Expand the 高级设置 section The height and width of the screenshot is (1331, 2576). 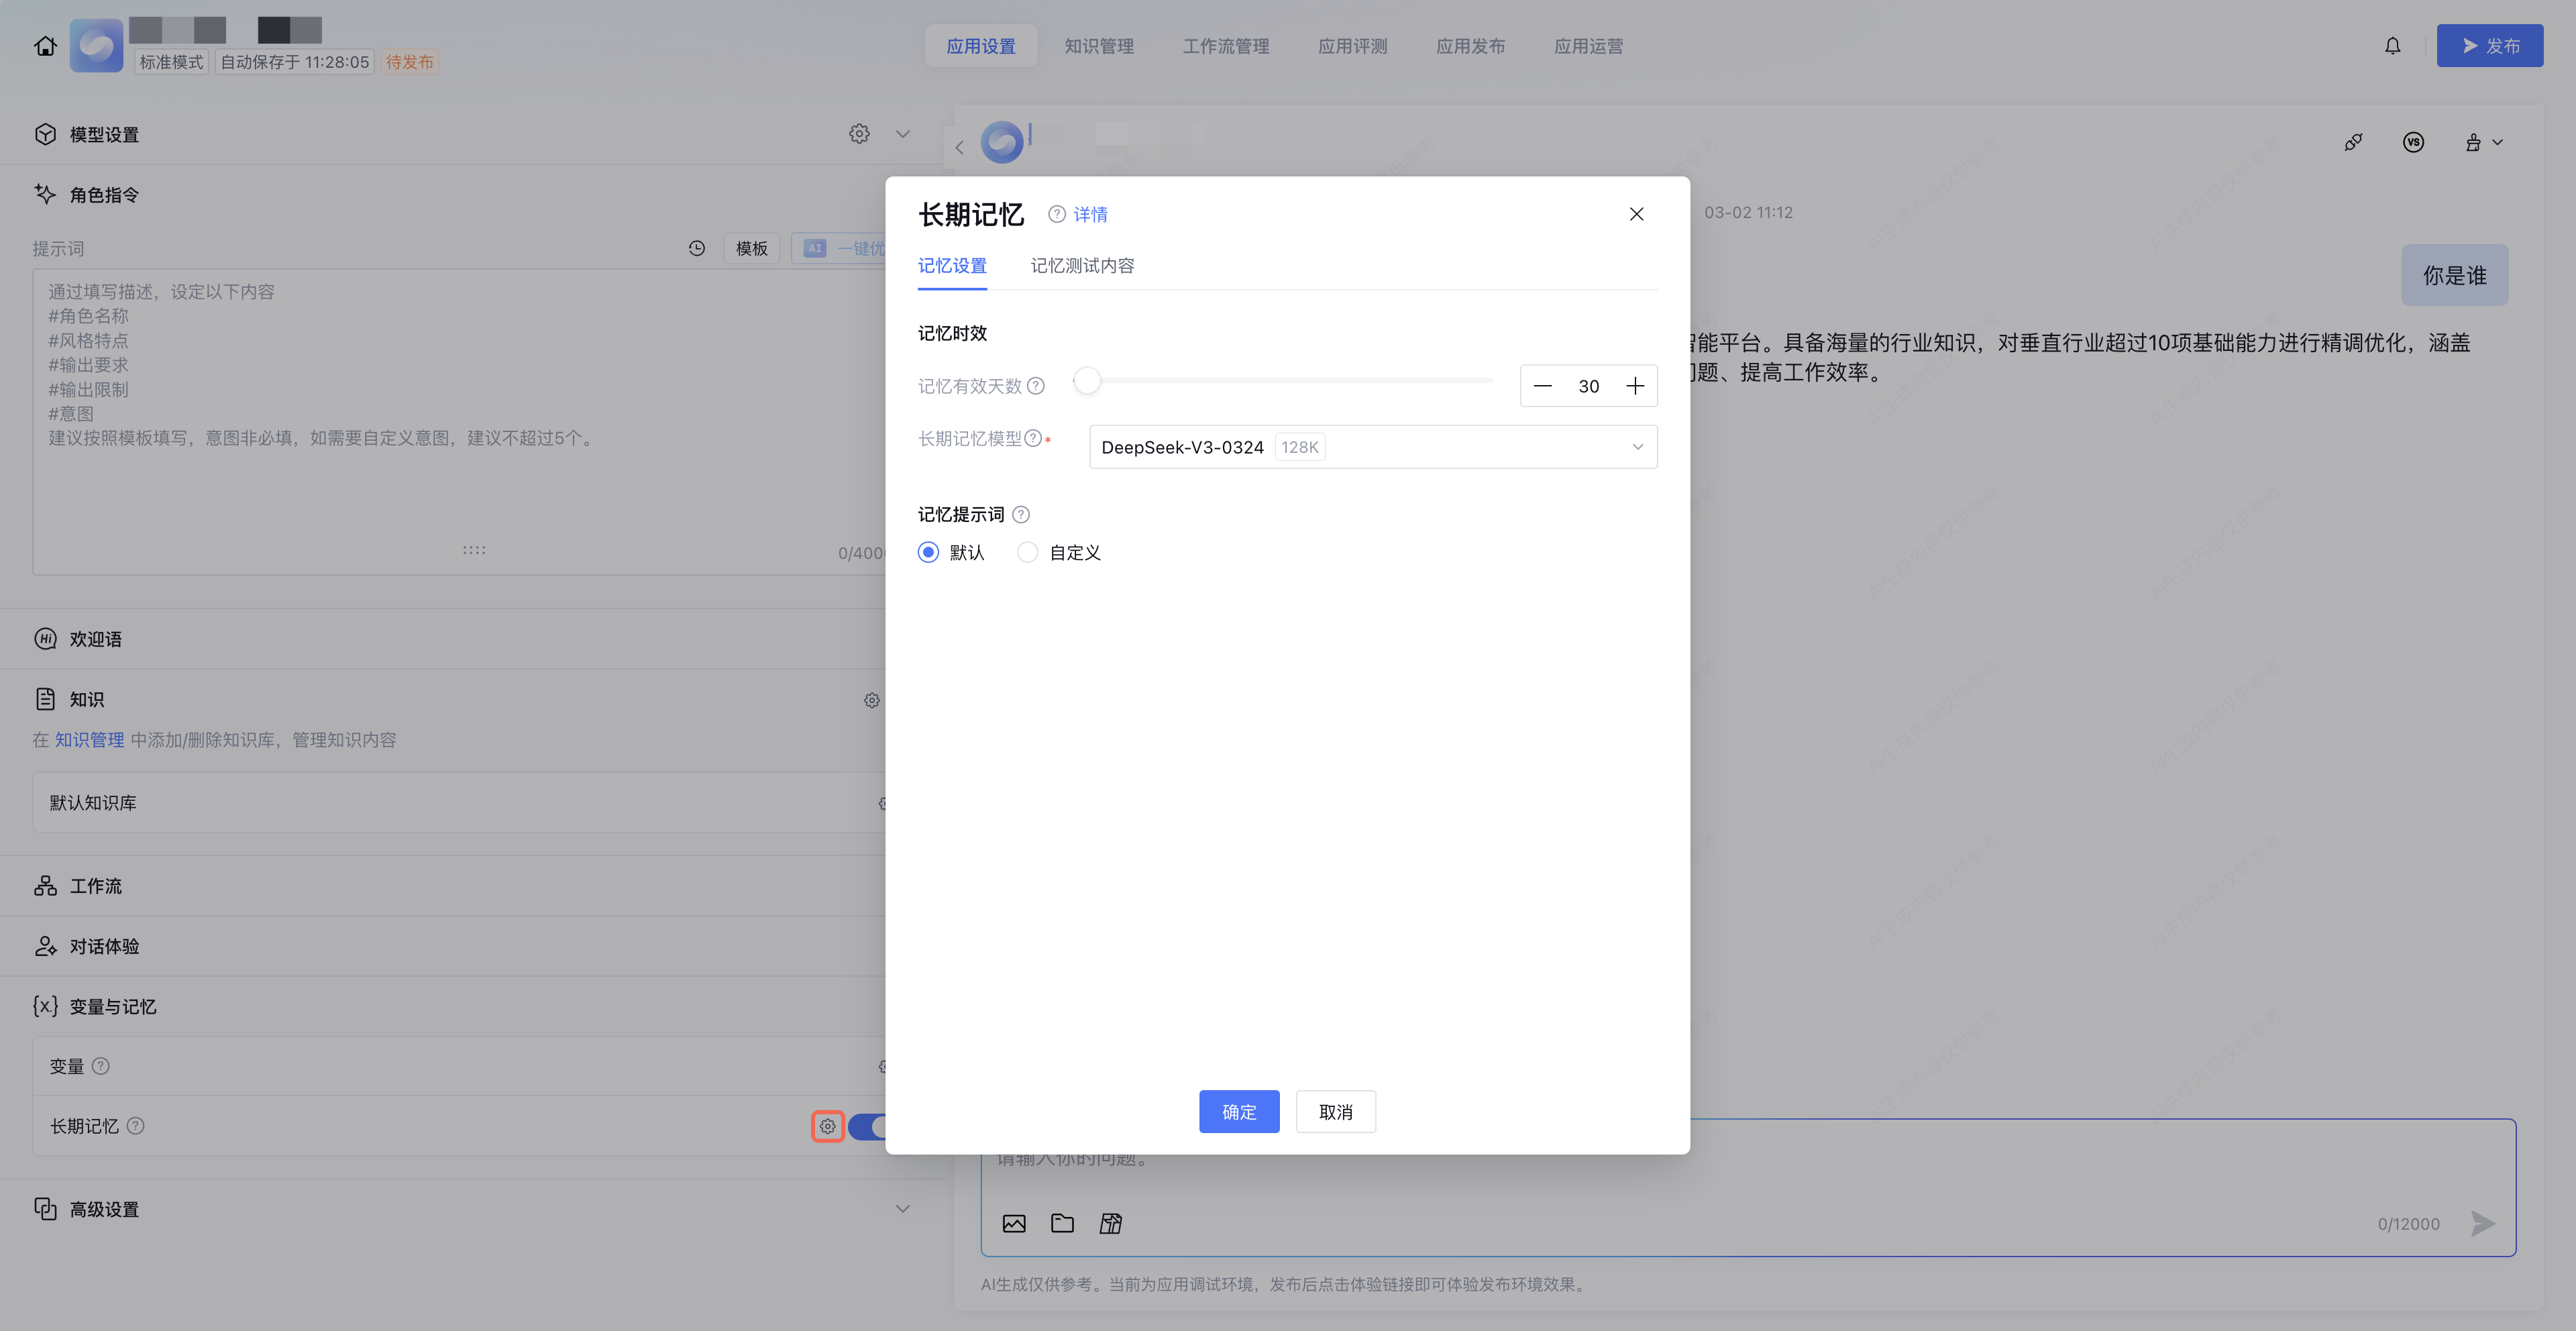point(902,1209)
